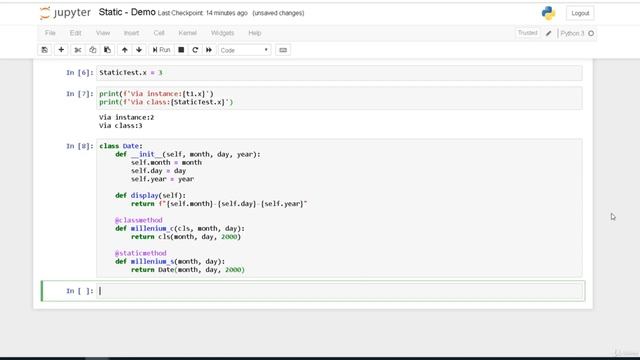Click the @staticmethod decorator line
This screenshot has width=640, height=360.
tap(141, 253)
